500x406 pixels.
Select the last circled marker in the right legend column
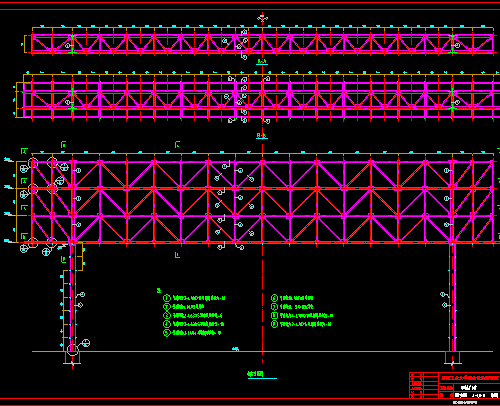[274, 324]
